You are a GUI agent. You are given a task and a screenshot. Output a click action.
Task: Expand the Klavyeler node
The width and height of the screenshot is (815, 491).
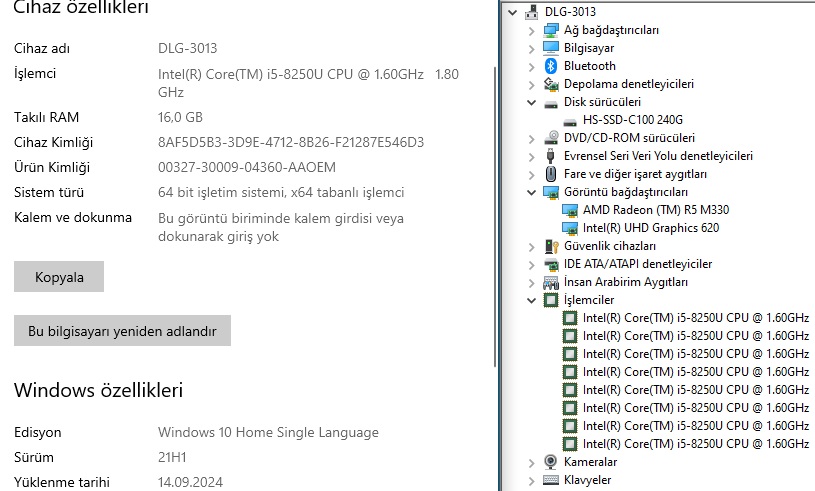tap(531, 481)
